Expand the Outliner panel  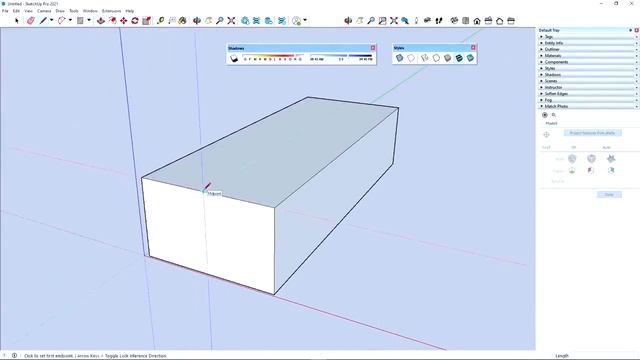[x=588, y=49]
